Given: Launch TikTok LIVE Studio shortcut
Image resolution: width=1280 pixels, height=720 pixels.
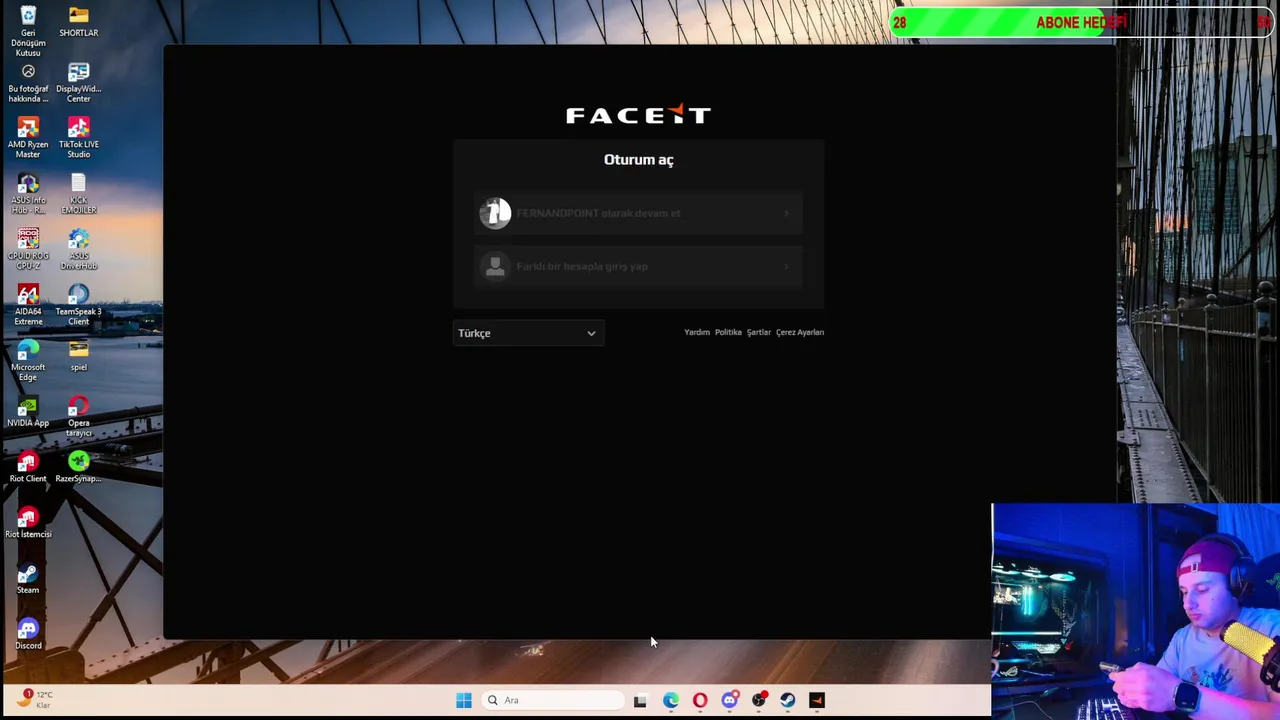Looking at the screenshot, I should 78,139.
